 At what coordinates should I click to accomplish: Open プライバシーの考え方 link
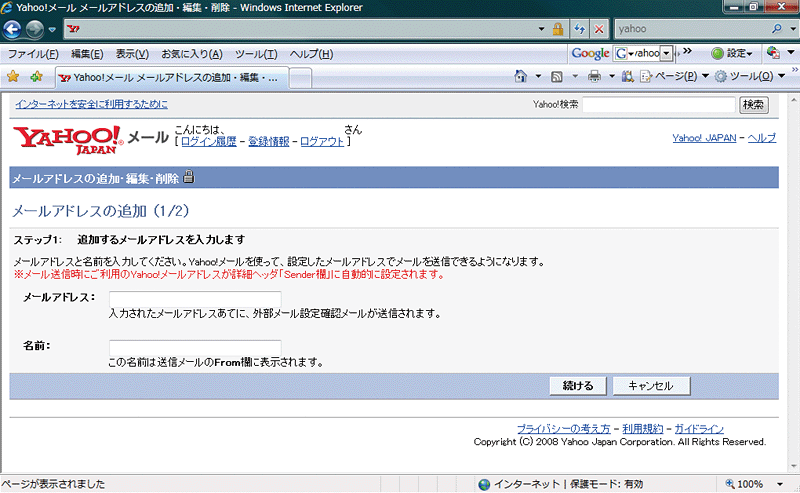coord(564,429)
